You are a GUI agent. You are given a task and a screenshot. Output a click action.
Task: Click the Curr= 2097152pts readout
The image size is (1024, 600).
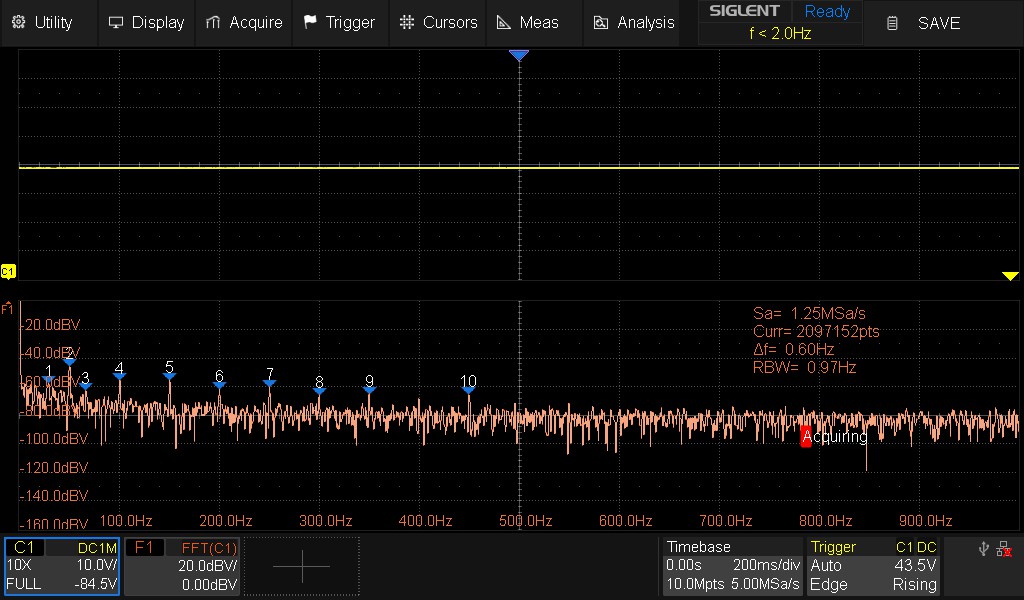pyautogui.click(x=816, y=331)
